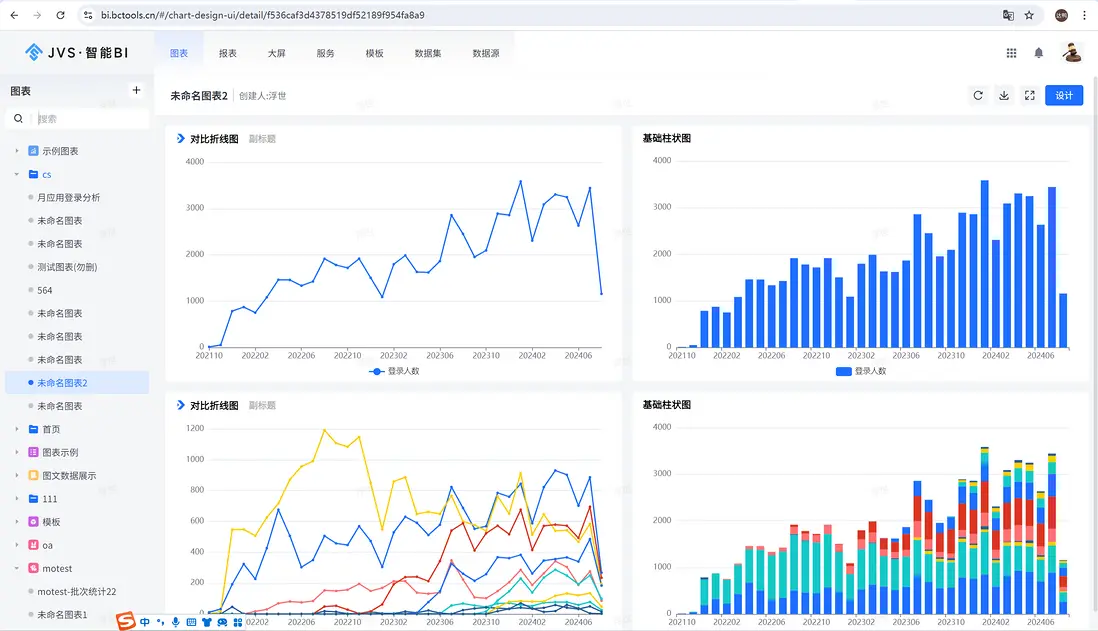Reload the browser page
This screenshot has height=631, width=1098.
pos(60,15)
